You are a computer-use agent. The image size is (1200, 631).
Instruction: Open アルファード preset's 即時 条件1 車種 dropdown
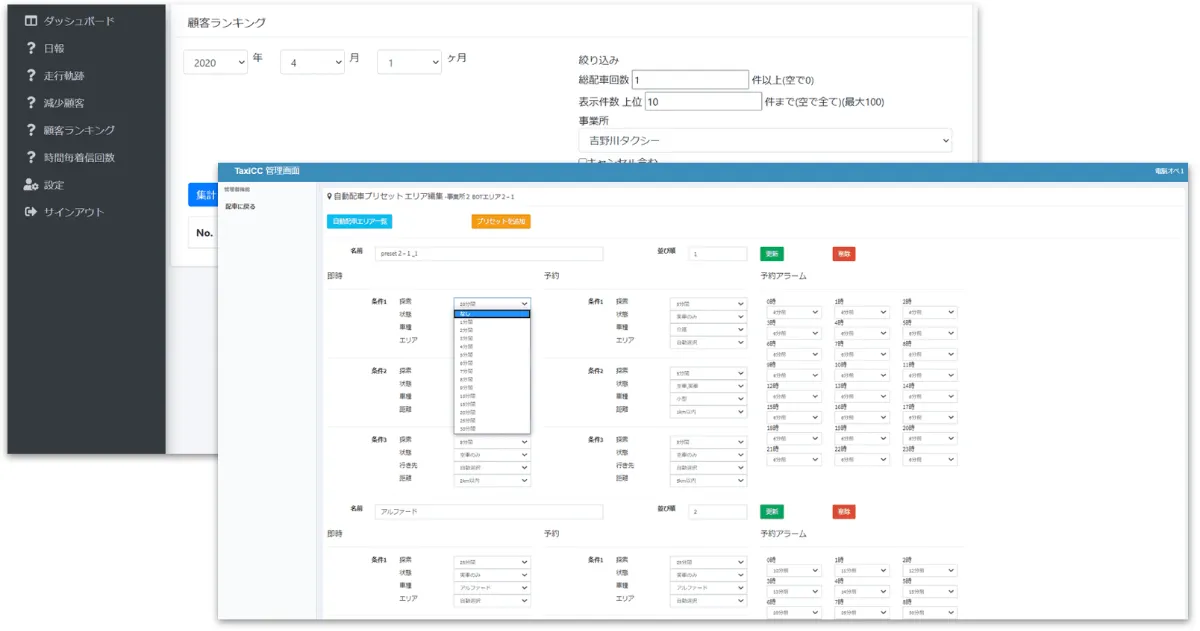click(x=492, y=587)
